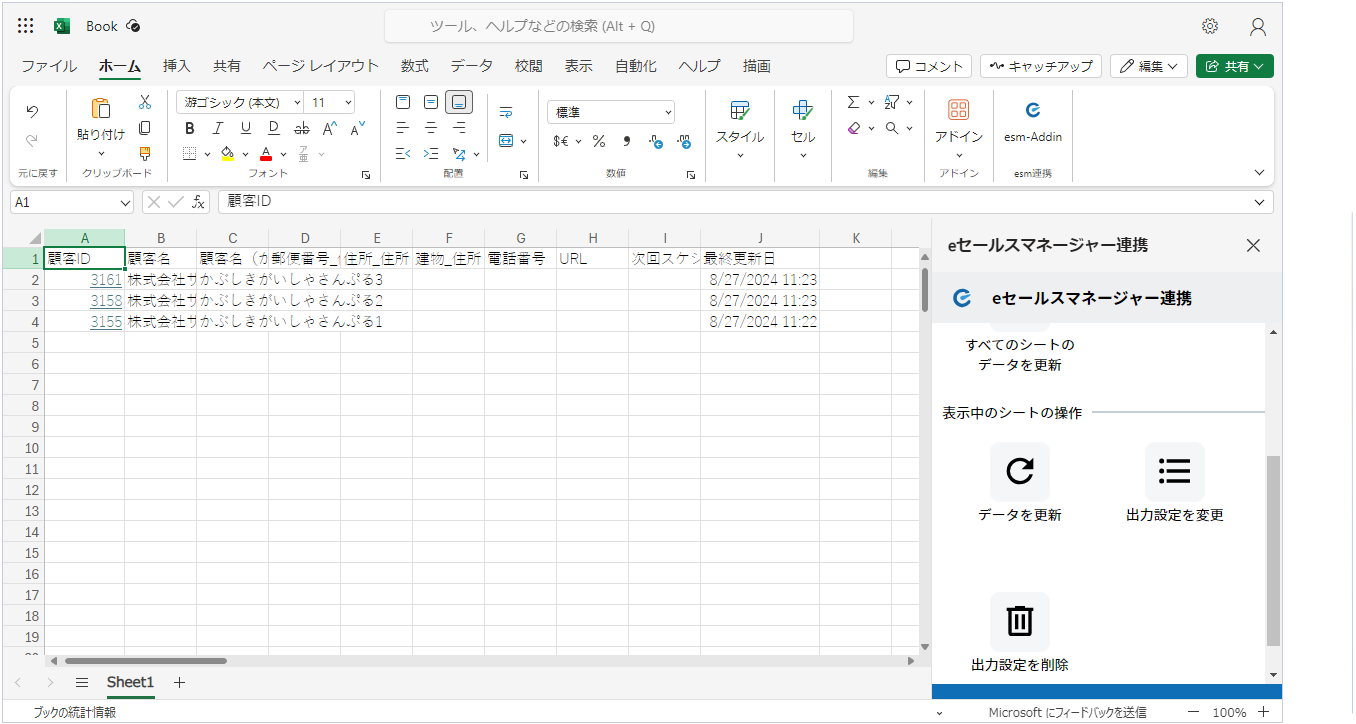The height and width of the screenshot is (724, 1356).
Task: Click the wrap text icon
Action: tap(506, 112)
